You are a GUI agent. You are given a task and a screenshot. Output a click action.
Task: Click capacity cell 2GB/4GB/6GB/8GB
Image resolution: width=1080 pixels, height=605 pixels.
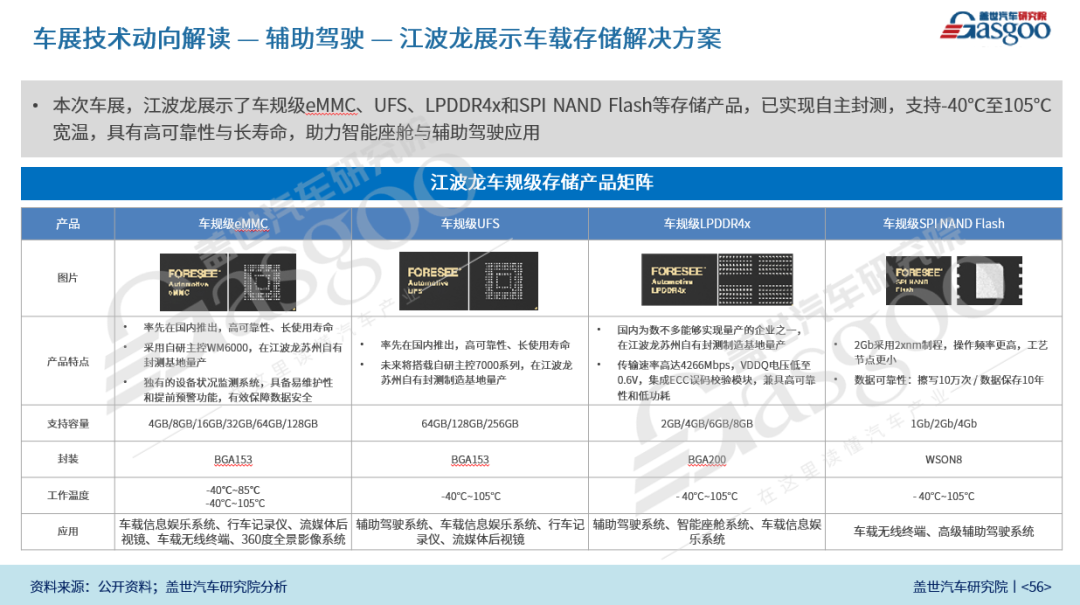pyautogui.click(x=707, y=424)
